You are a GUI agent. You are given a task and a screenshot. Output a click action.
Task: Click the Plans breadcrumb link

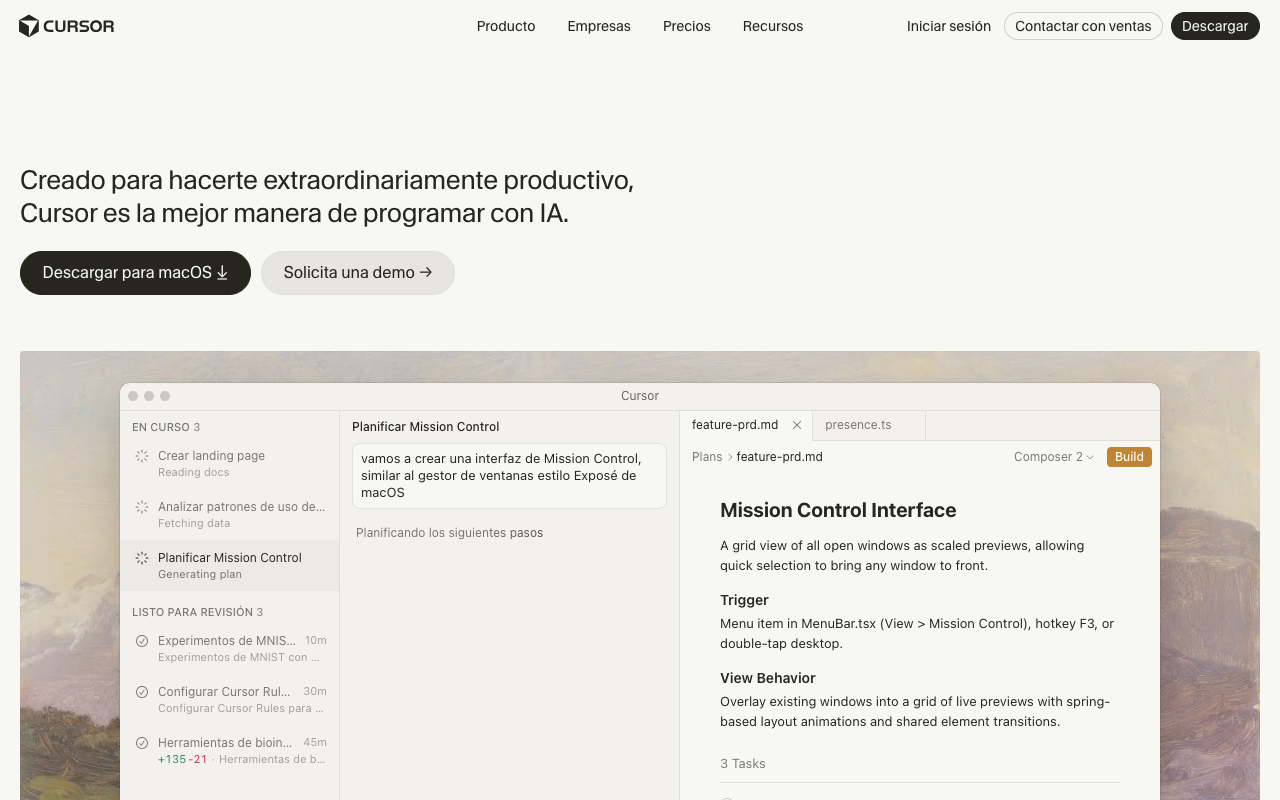[706, 457]
